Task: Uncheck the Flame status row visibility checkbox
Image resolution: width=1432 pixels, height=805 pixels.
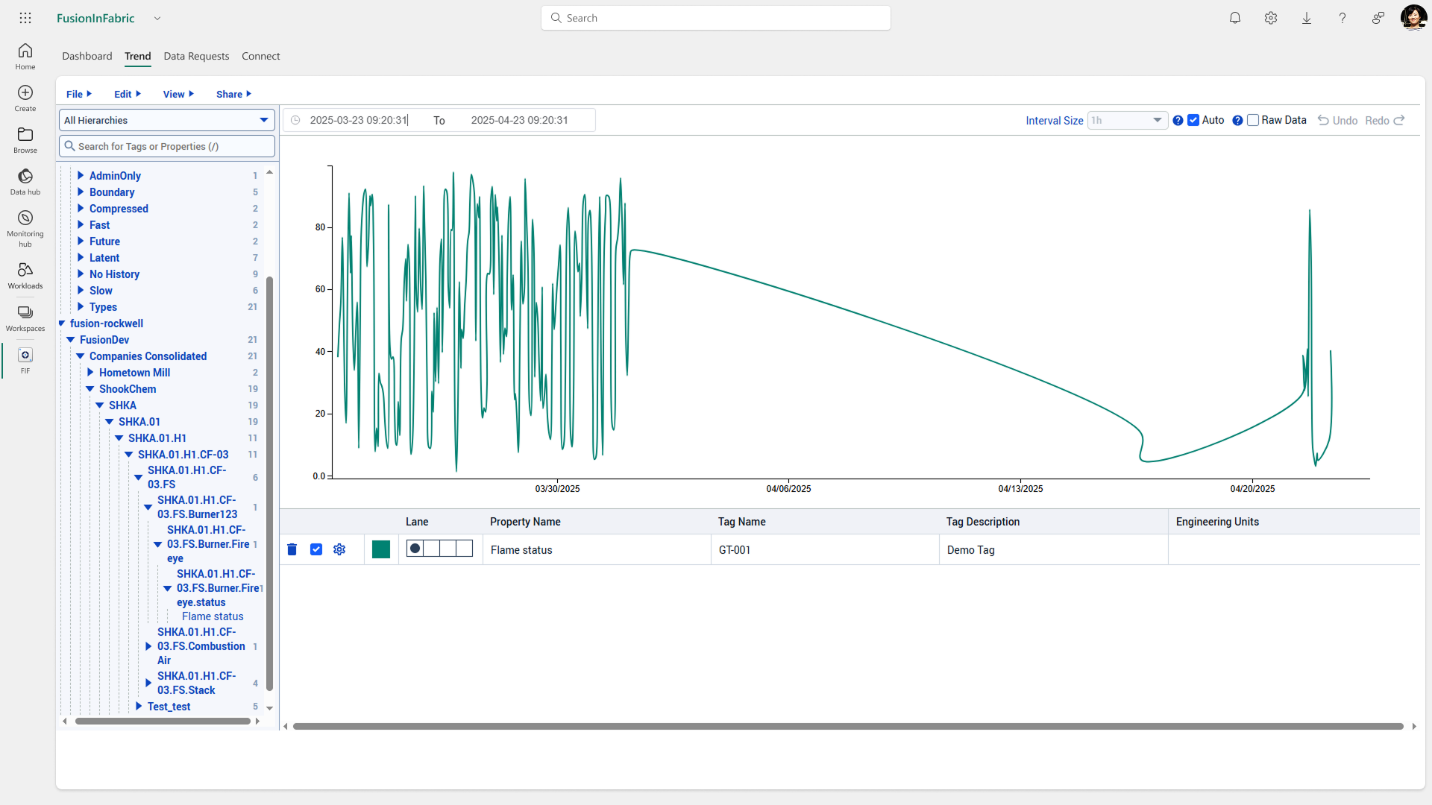Action: (316, 549)
